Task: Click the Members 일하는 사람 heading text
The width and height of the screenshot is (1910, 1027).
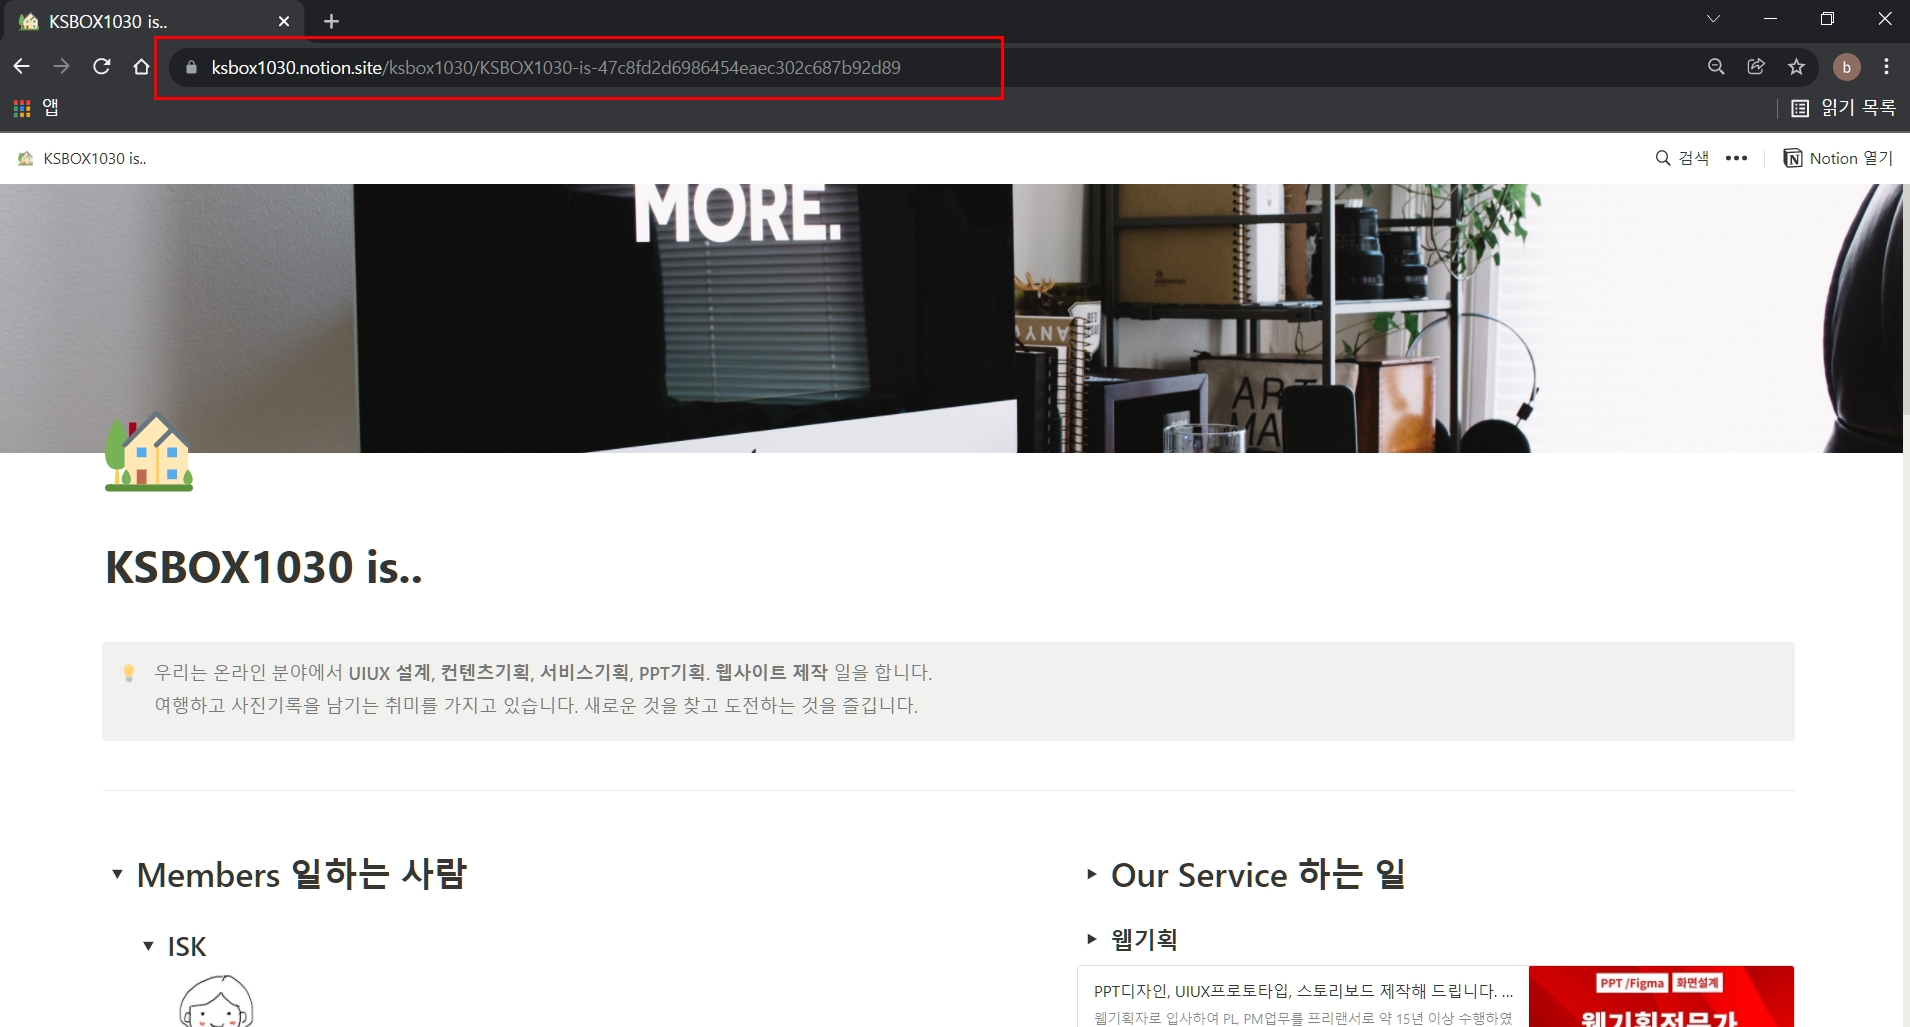Action: pos(302,875)
